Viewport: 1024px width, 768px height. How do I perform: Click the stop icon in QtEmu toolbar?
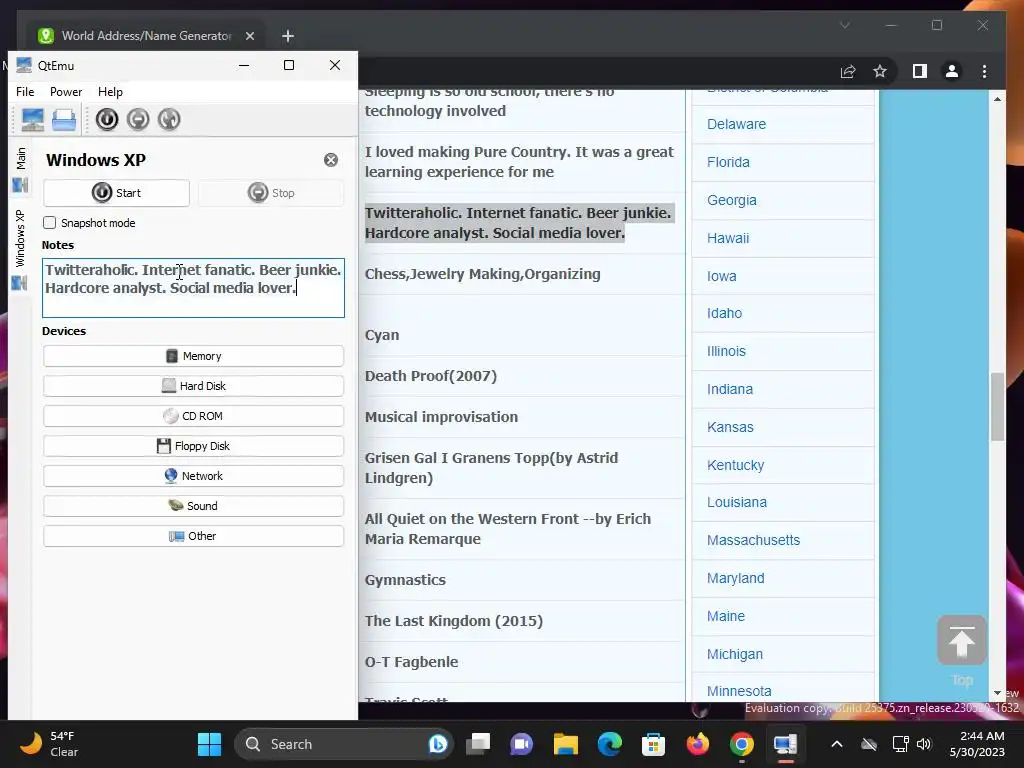(x=138, y=120)
